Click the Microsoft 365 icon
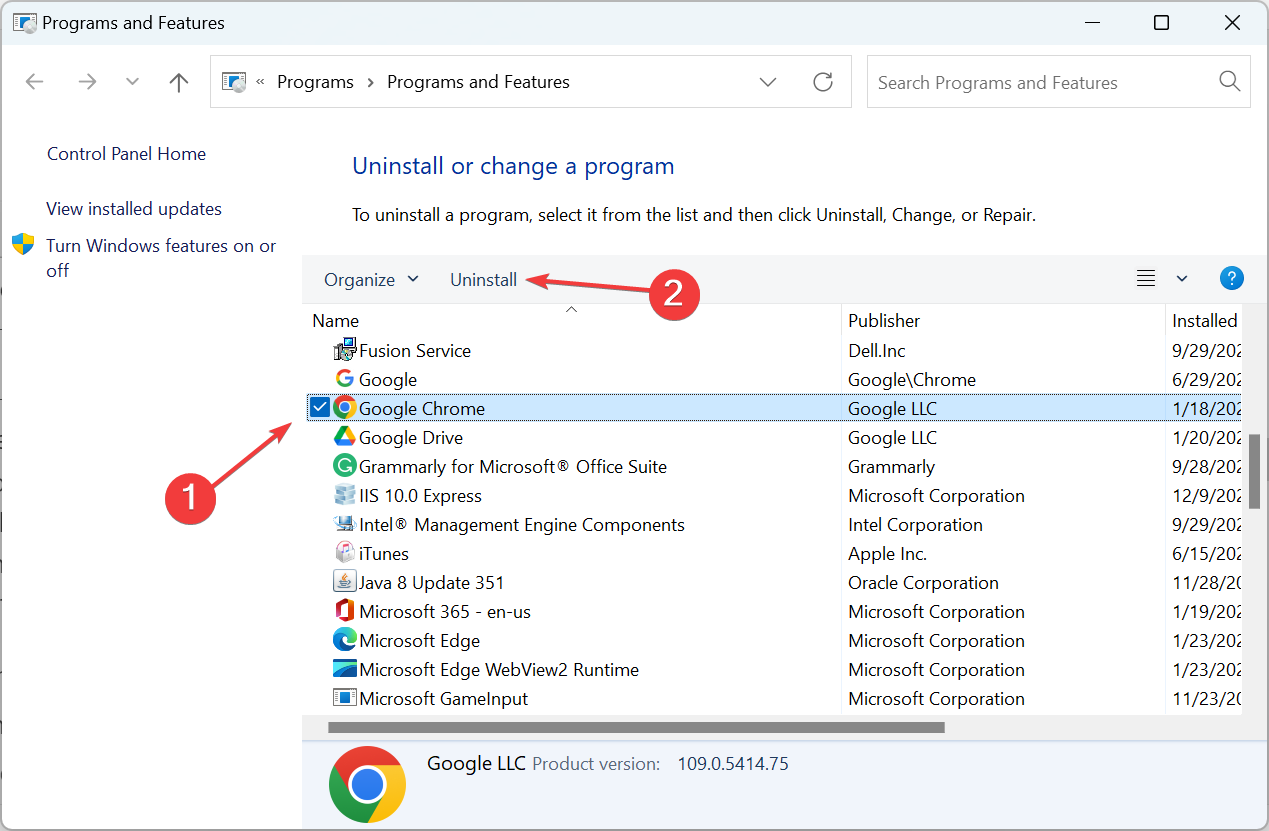The height and width of the screenshot is (831, 1269). (x=344, y=611)
